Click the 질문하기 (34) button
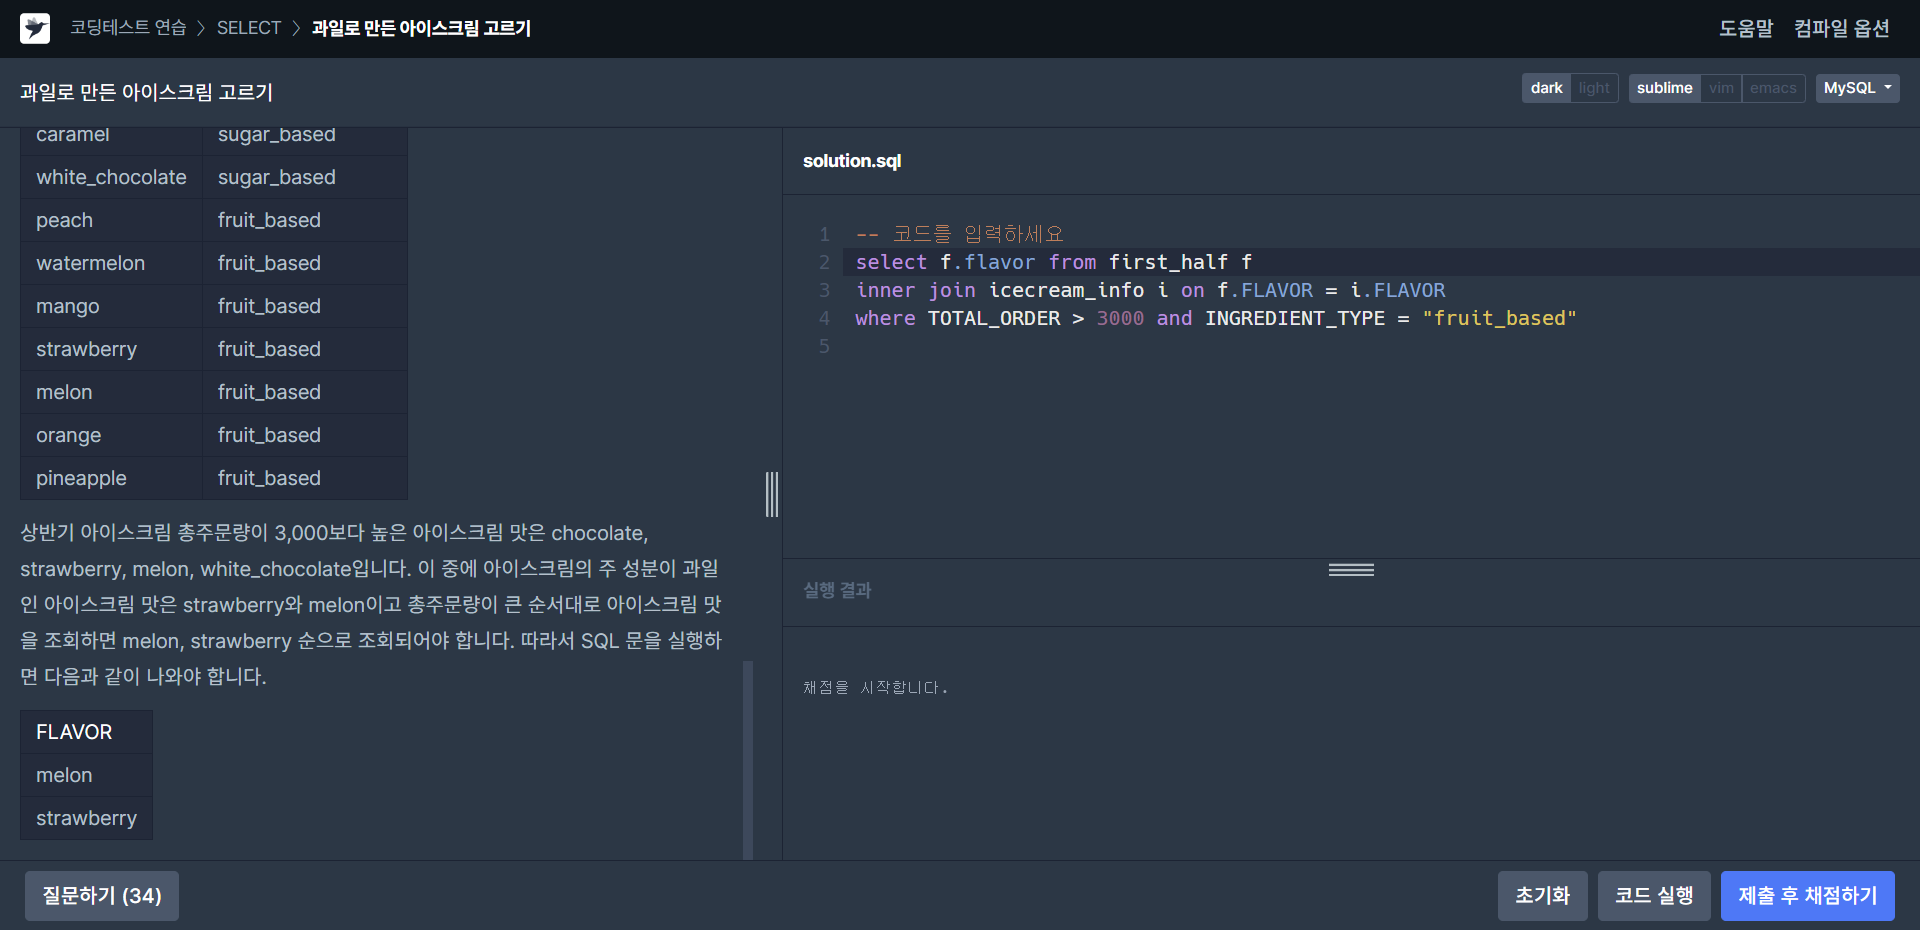This screenshot has width=1920, height=930. (102, 896)
